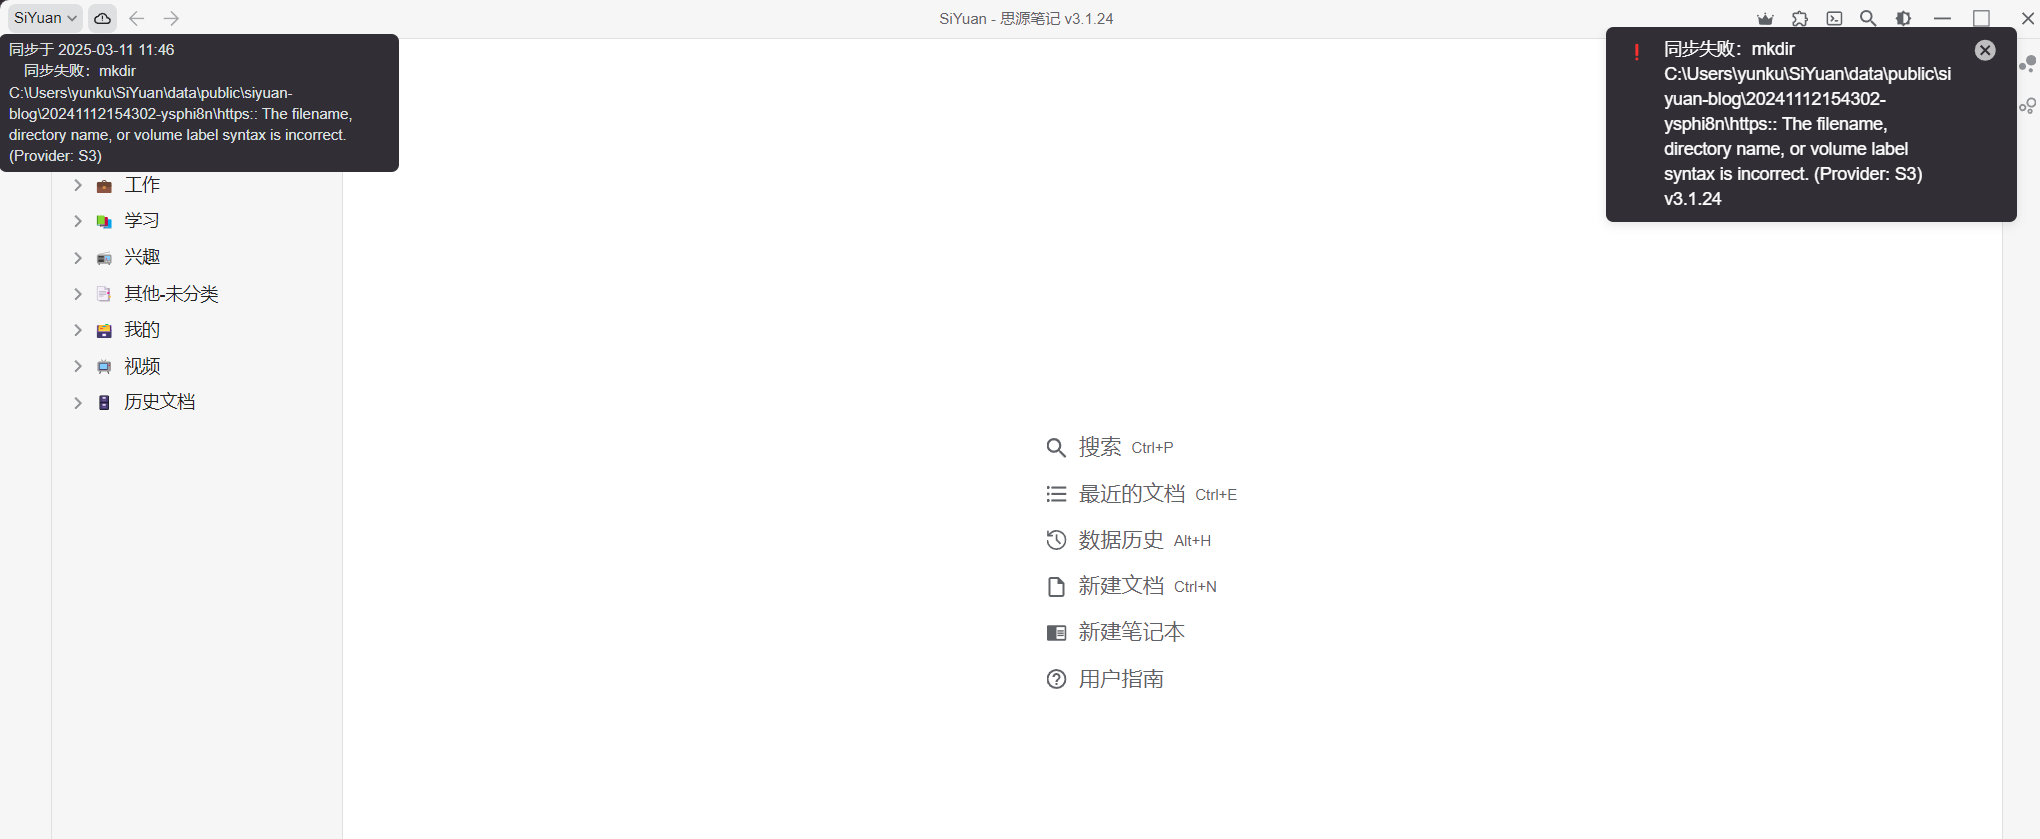This screenshot has width=2040, height=839.
Task: Open the plugins puzzle icon
Action: click(x=1800, y=19)
